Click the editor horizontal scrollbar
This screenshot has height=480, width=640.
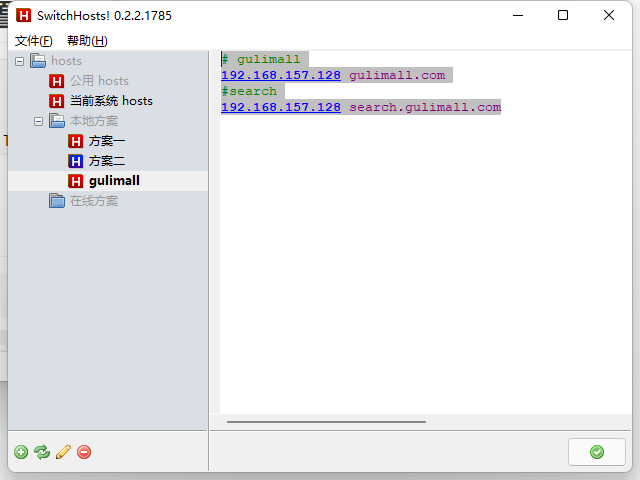pos(327,422)
